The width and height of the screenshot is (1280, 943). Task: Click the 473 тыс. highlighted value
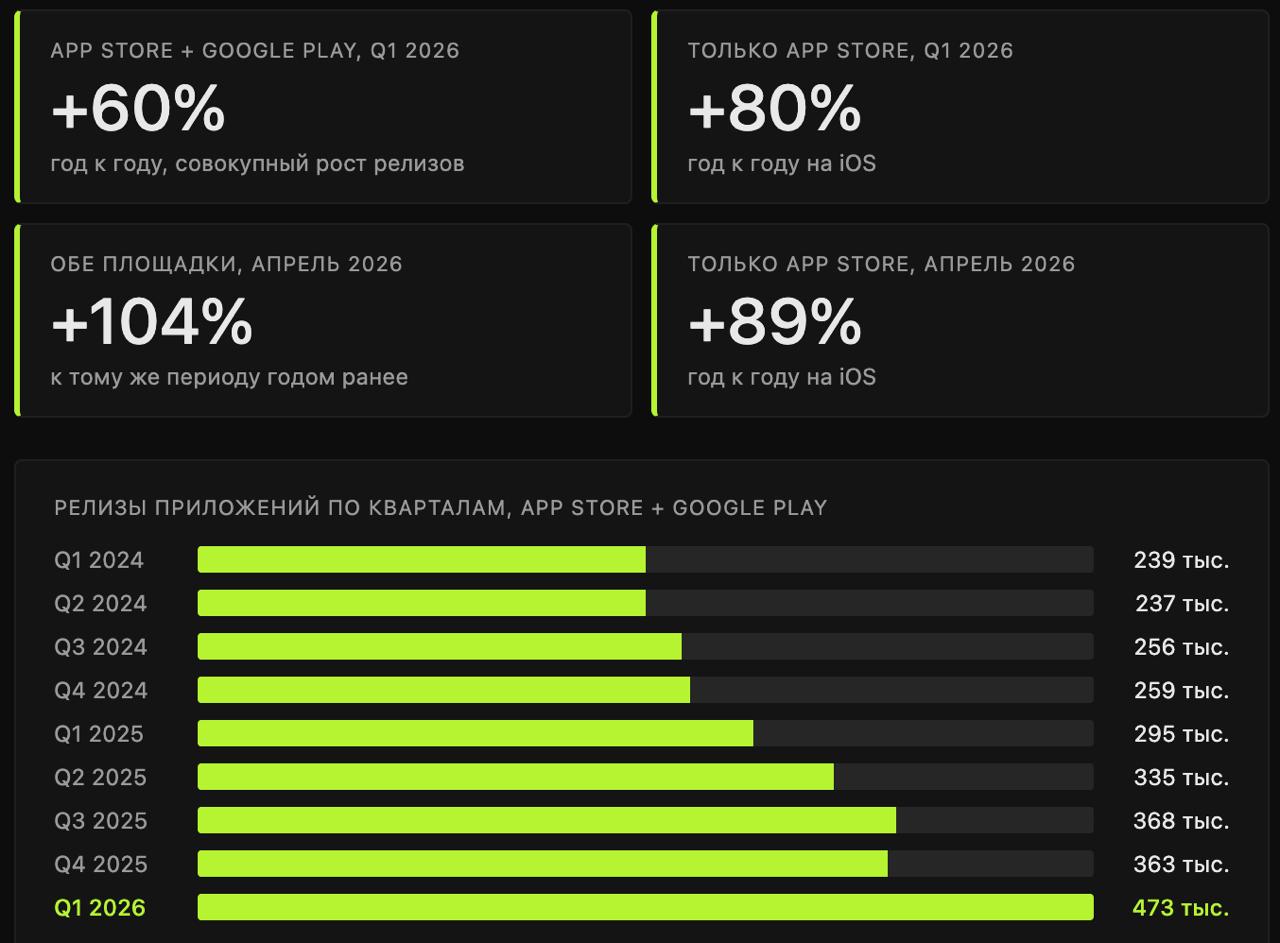point(1180,908)
